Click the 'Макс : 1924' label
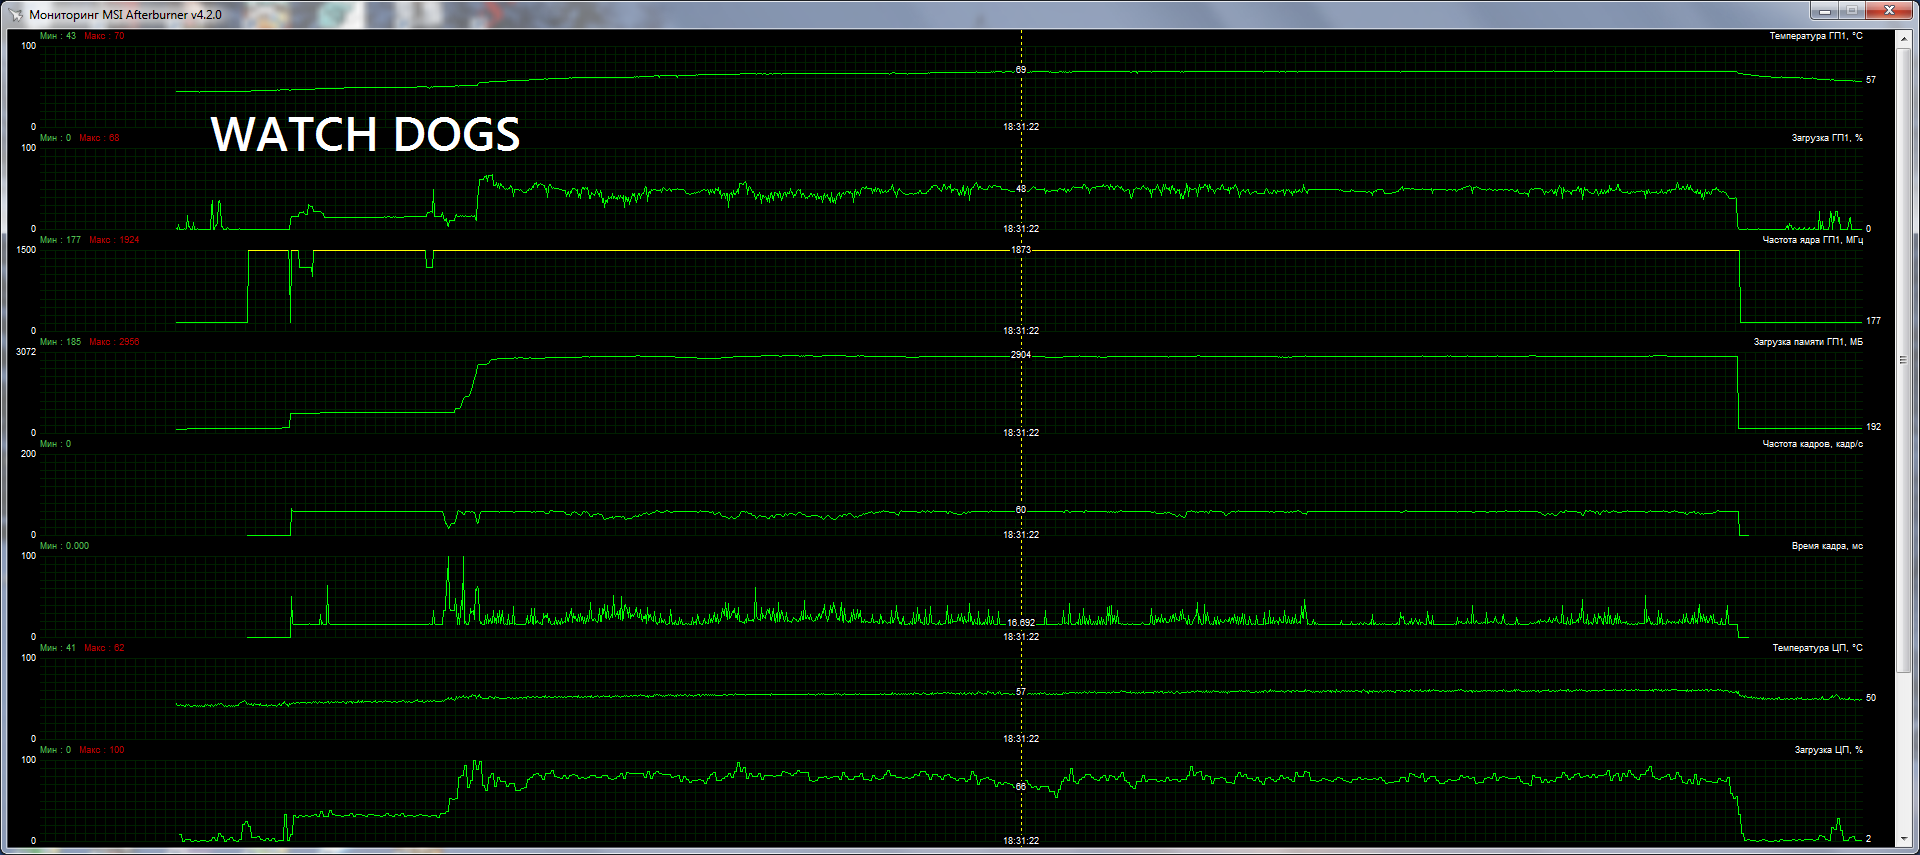The image size is (1920, 855). [x=115, y=240]
